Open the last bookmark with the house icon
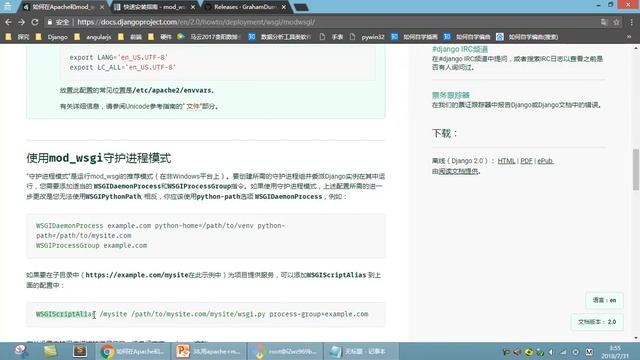 (527, 37)
